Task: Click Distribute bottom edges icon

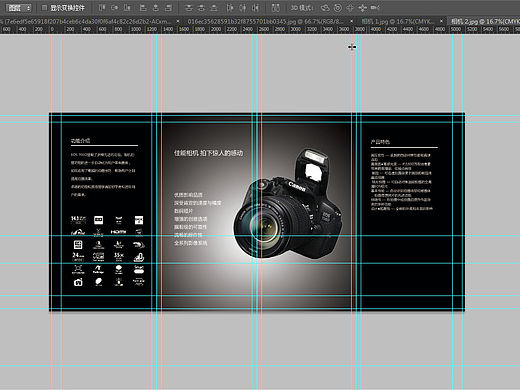Action: pos(214,8)
